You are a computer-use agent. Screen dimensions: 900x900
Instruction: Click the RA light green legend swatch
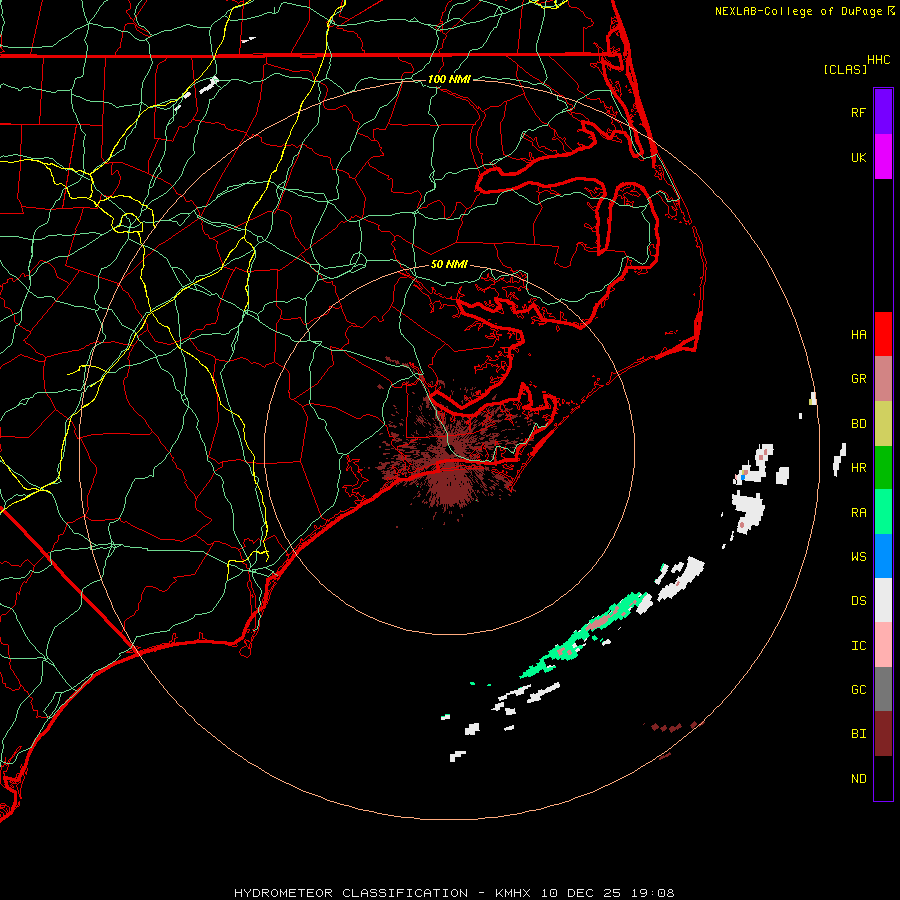883,512
